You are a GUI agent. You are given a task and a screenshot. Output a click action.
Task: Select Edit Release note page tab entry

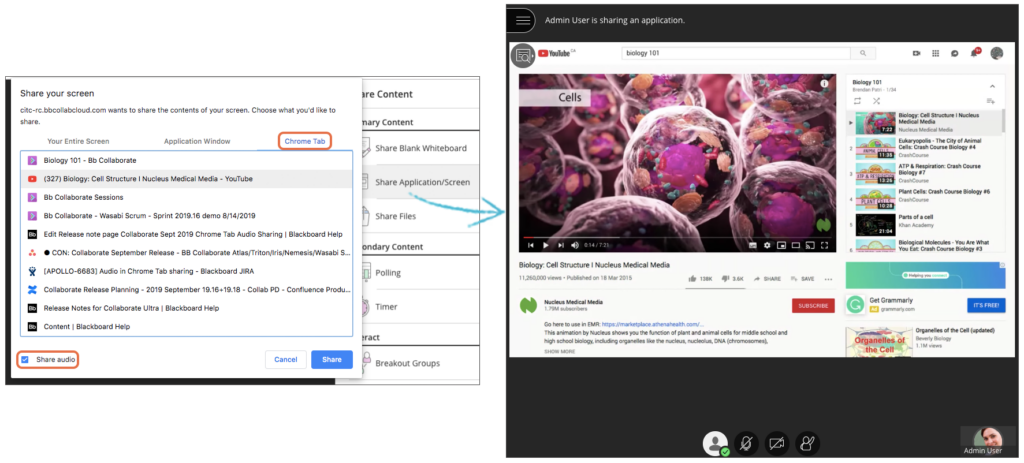(187, 234)
